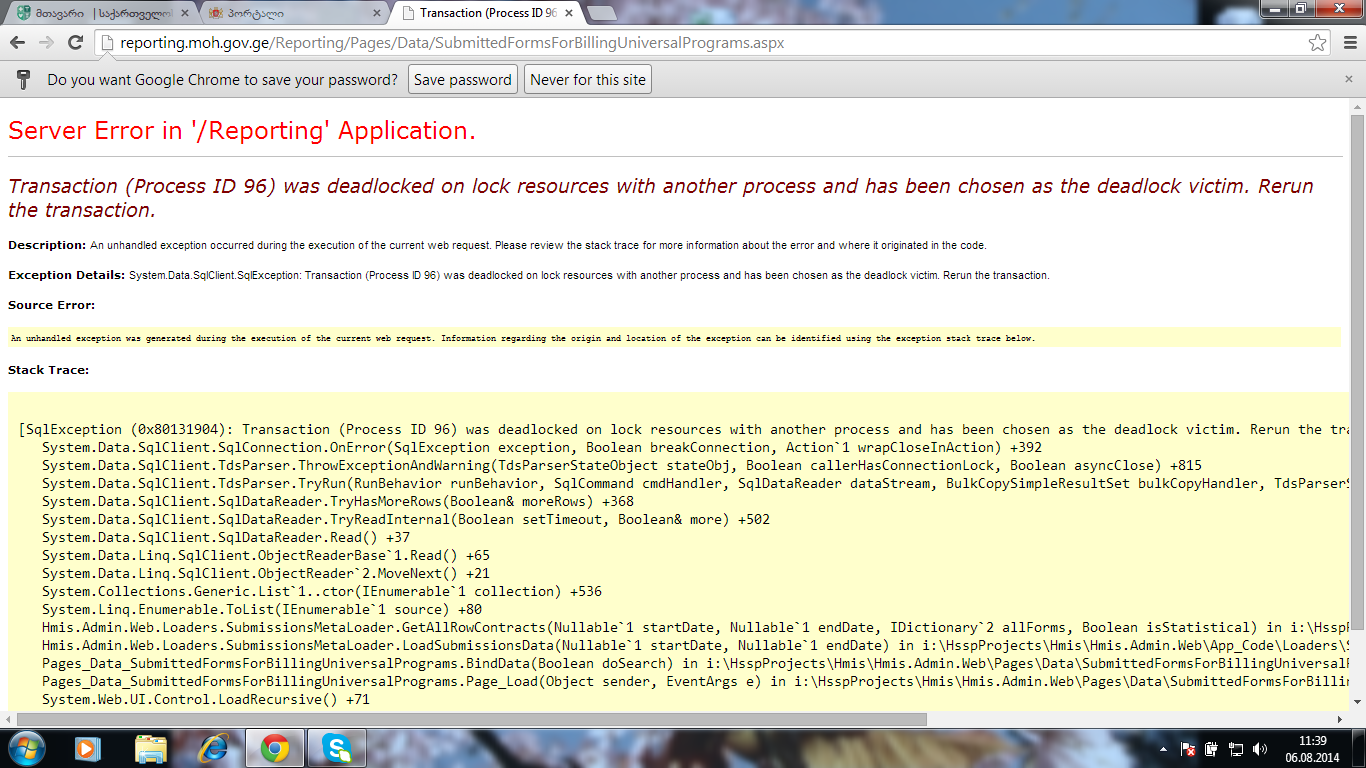Image resolution: width=1366 pixels, height=768 pixels.
Task: Open Internet Explorer from the taskbar
Action: point(214,747)
